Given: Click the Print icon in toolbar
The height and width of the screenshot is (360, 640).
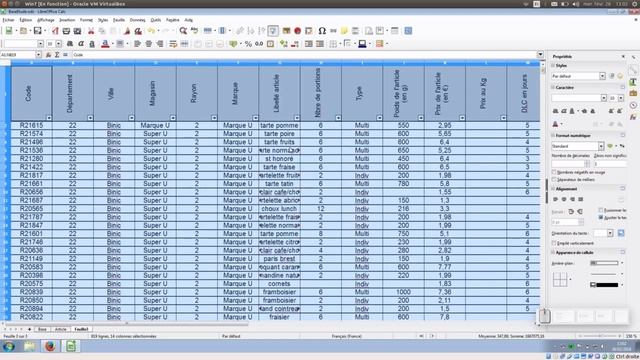Looking at the screenshot, I should point(66,31).
